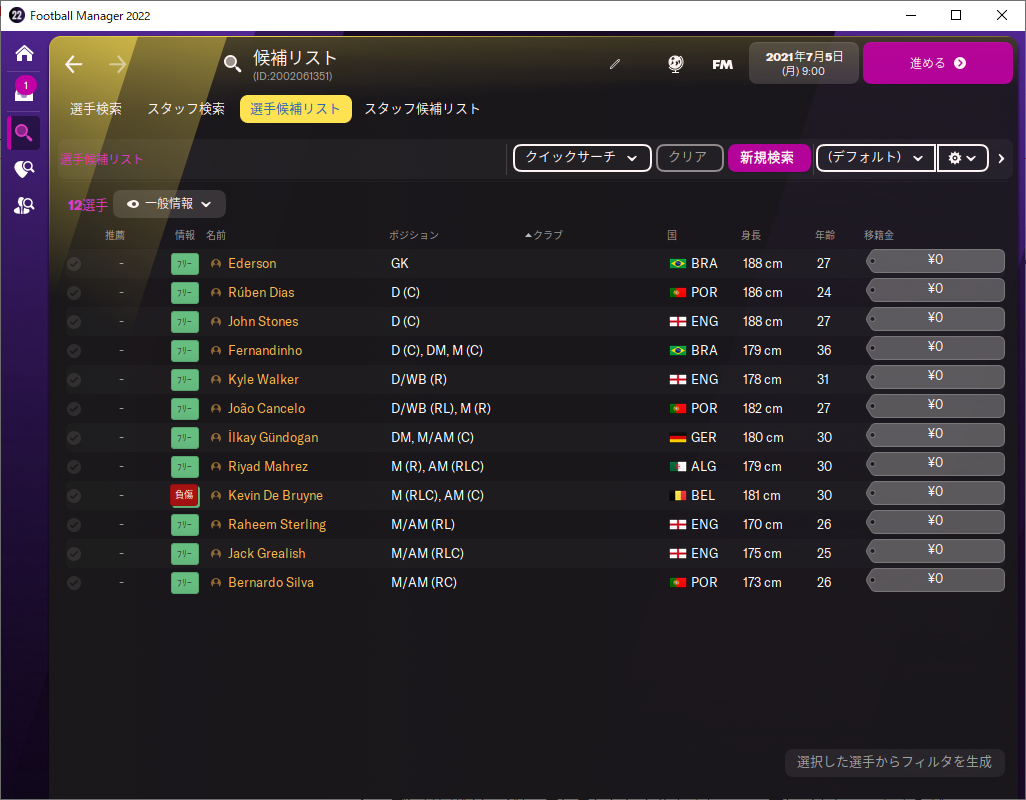The height and width of the screenshot is (800, 1026).
Task: Click the Portugal flag in João Cancelo row
Action: (x=678, y=408)
